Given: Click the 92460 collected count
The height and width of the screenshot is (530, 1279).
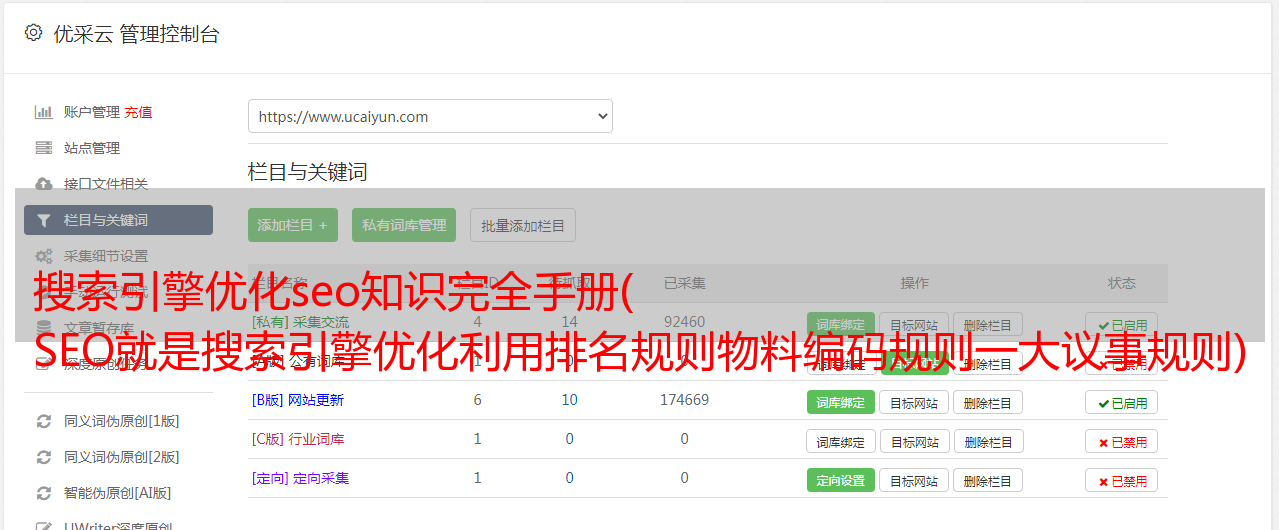Looking at the screenshot, I should pyautogui.click(x=685, y=322).
